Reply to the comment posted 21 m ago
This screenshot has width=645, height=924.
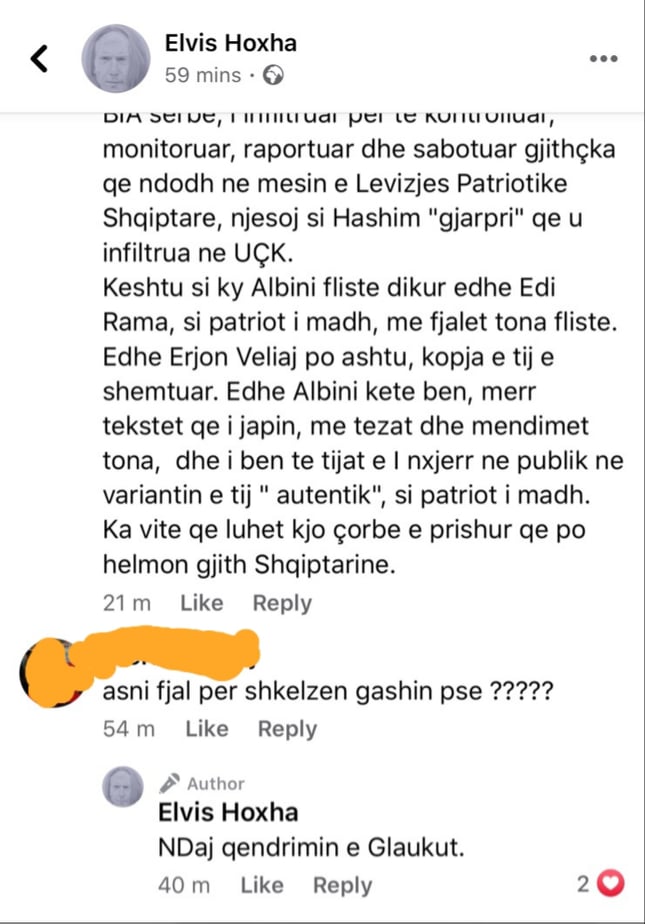tap(282, 603)
